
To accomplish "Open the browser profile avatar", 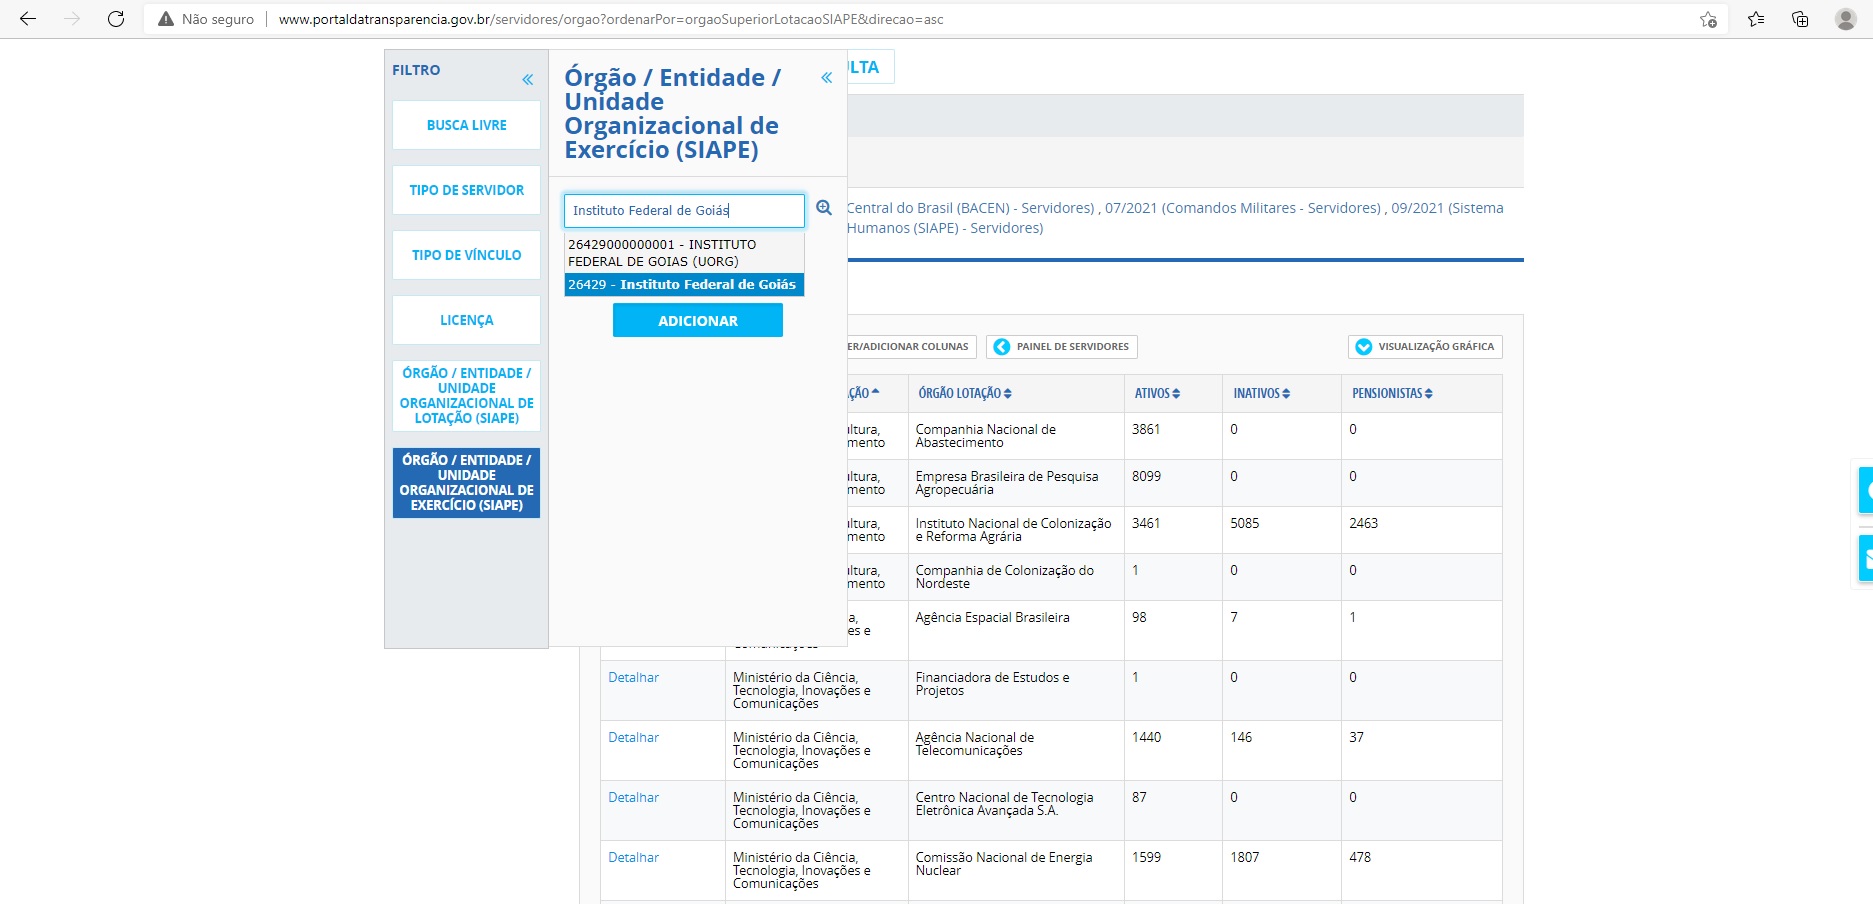I will pos(1845,19).
